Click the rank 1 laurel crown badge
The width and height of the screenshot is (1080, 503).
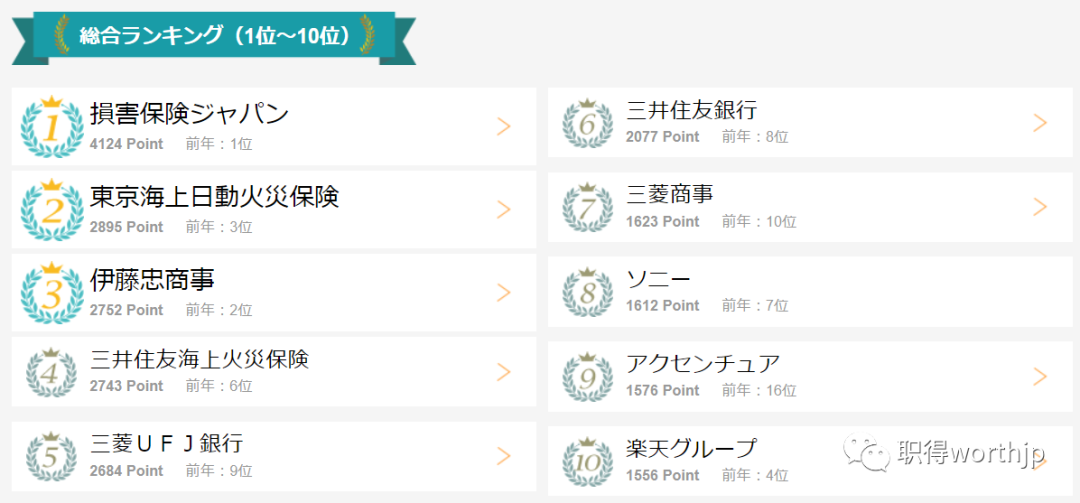point(52,127)
